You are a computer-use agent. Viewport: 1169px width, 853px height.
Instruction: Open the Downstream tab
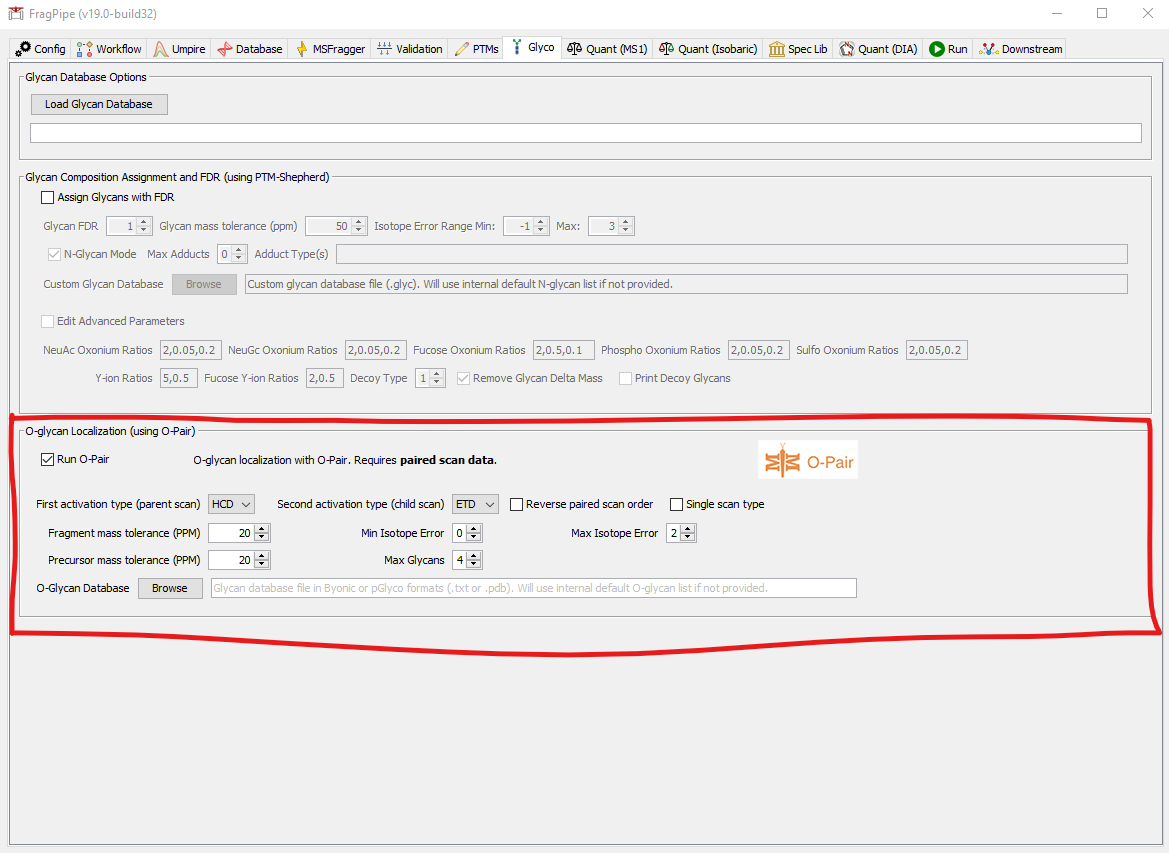(1021, 48)
